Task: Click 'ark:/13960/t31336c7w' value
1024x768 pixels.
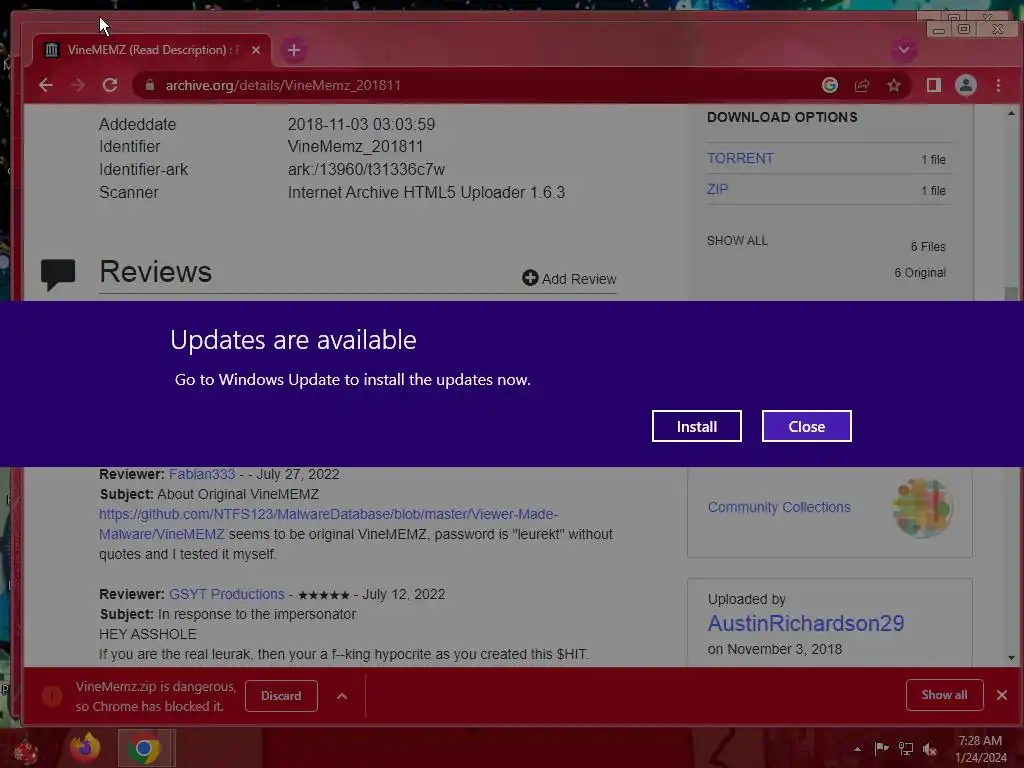Action: 366,170
